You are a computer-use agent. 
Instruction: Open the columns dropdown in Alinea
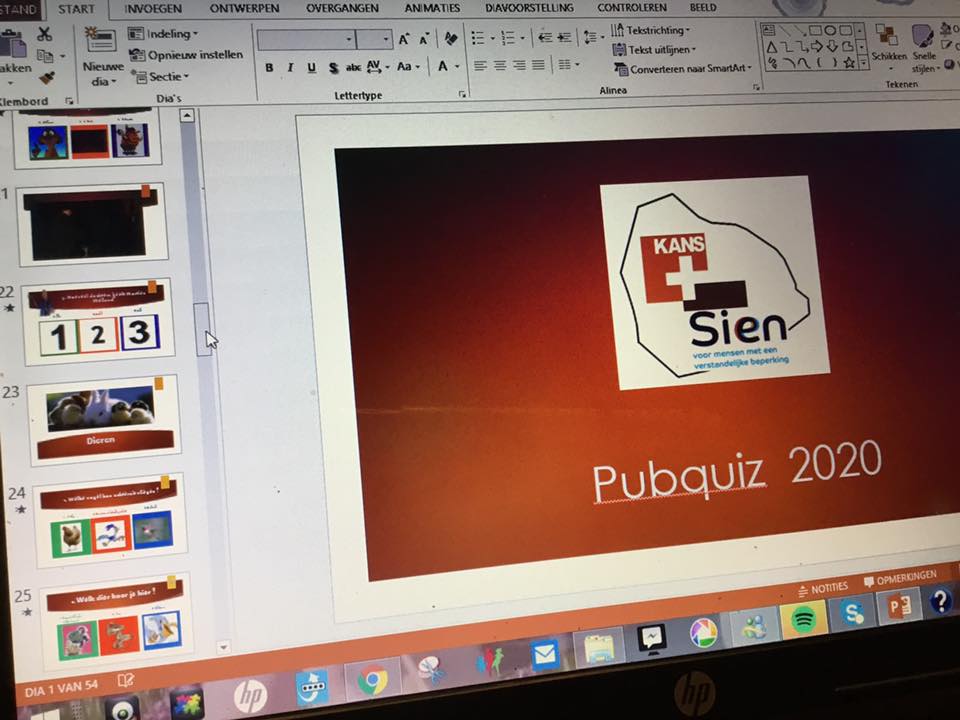(x=569, y=64)
